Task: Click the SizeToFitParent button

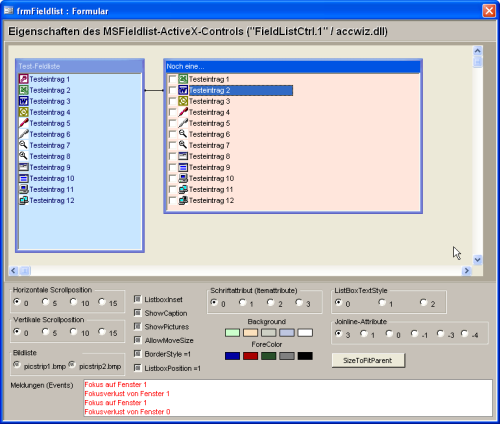Action: click(x=368, y=360)
